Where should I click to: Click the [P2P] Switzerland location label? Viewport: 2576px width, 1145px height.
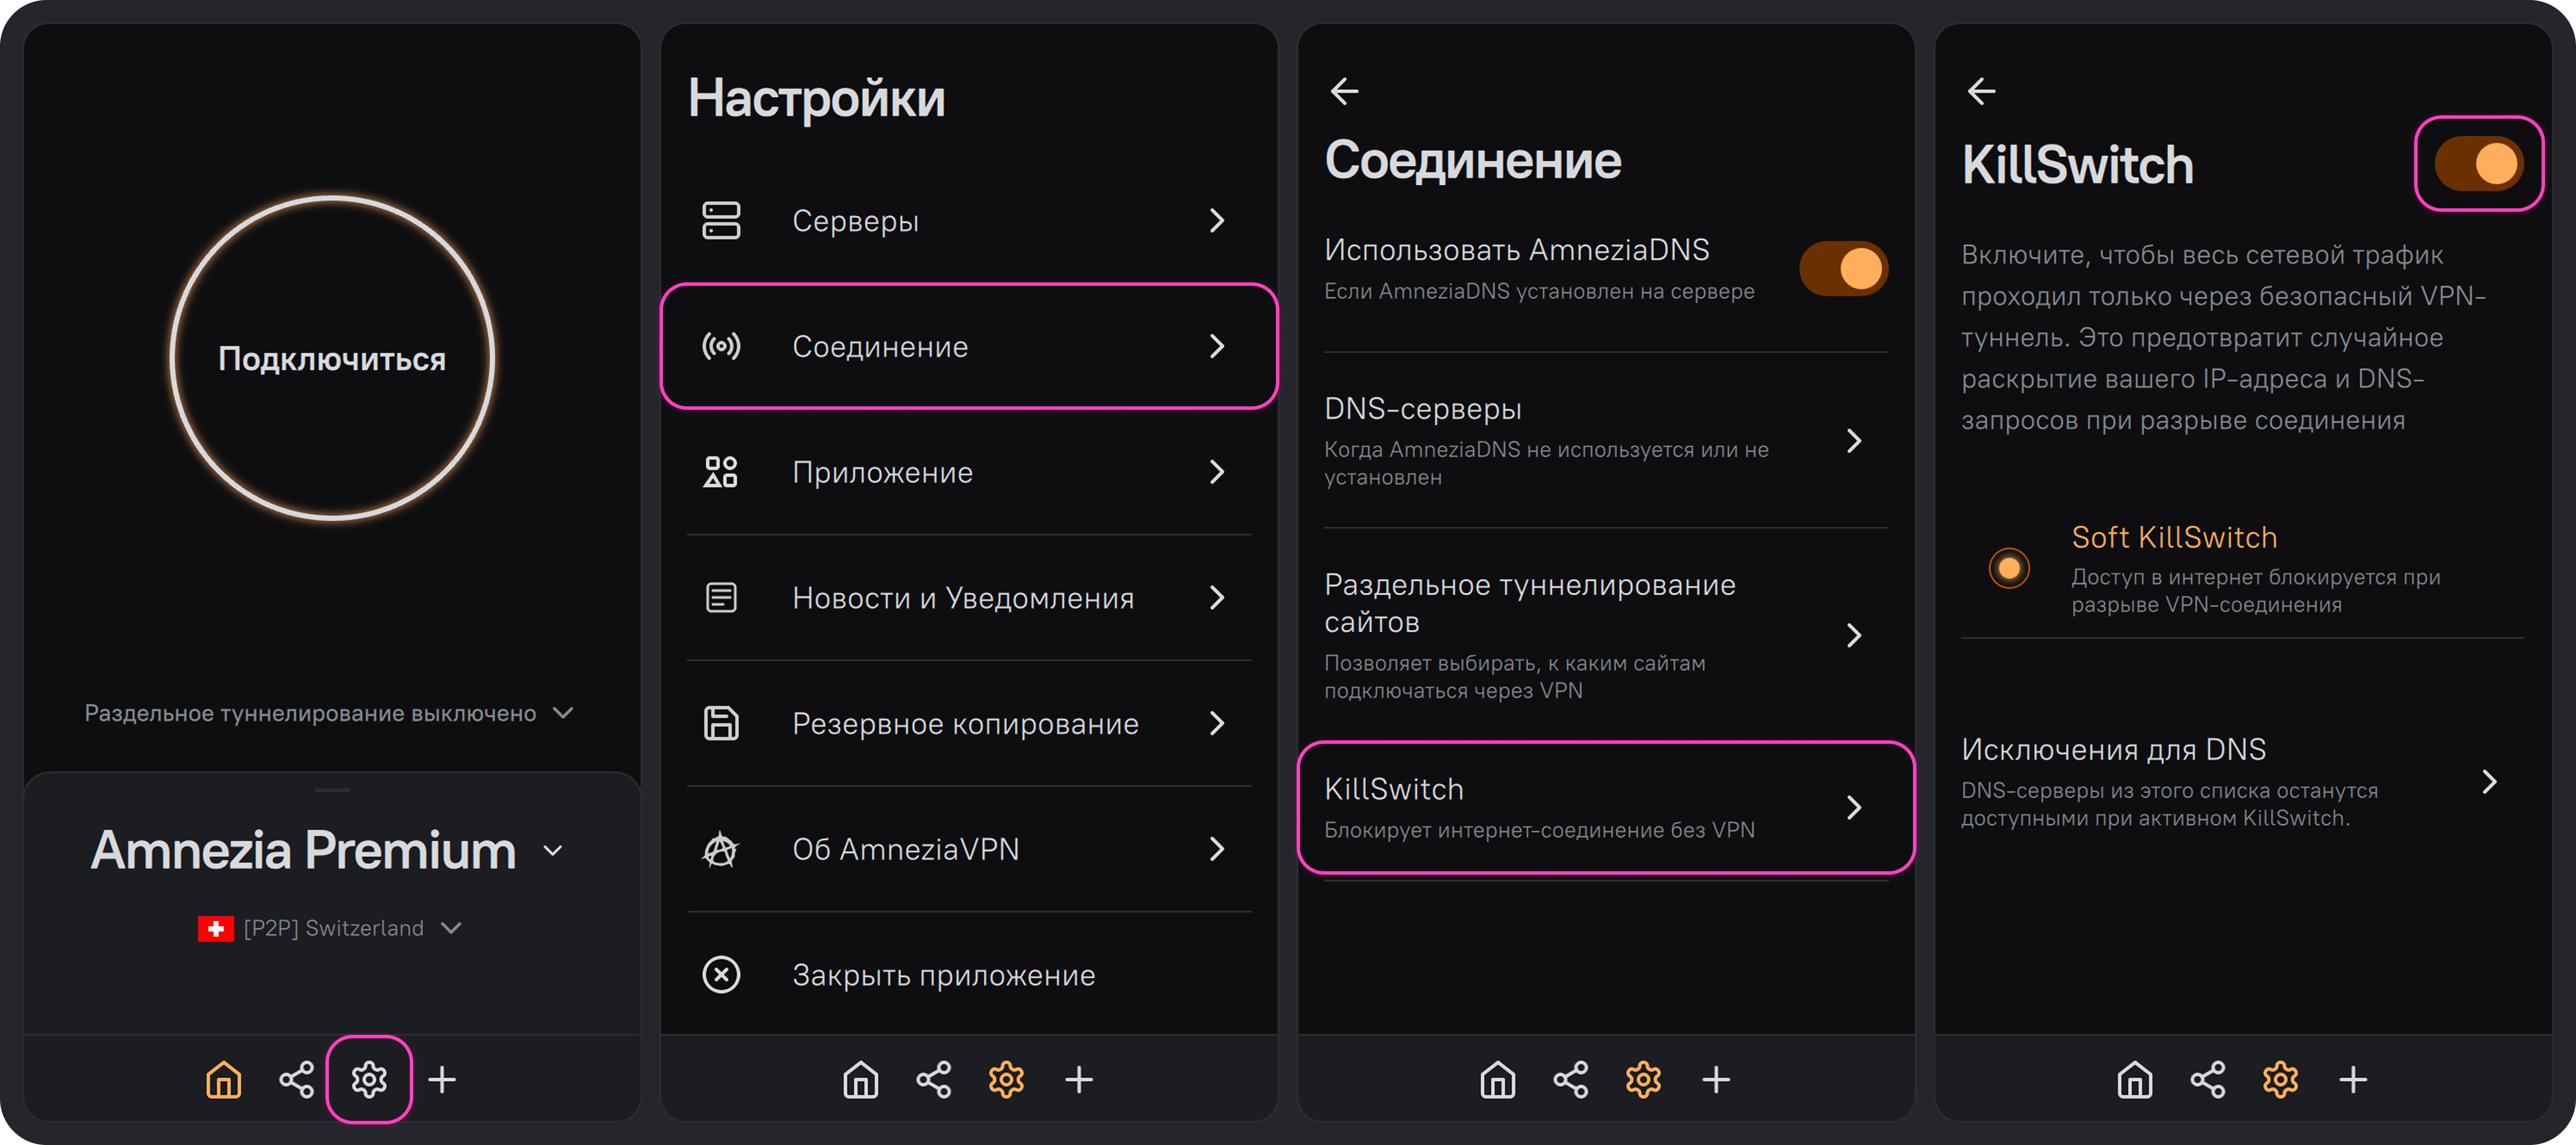[334, 928]
